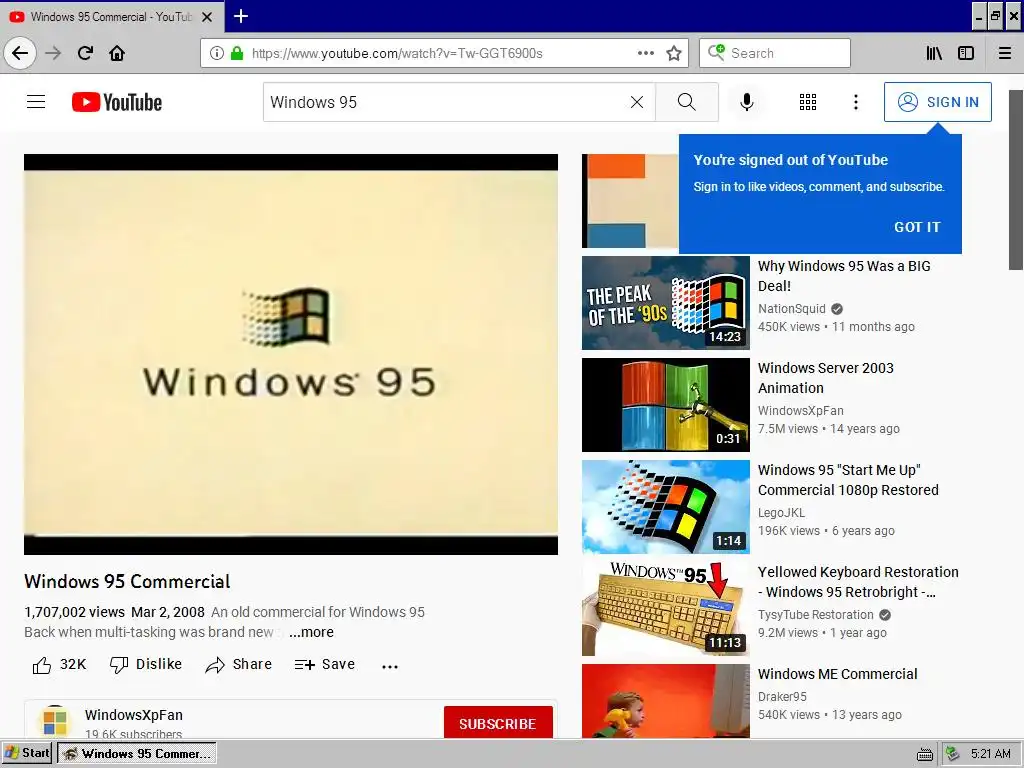Click the Dislike thumbs-down button

(x=146, y=664)
